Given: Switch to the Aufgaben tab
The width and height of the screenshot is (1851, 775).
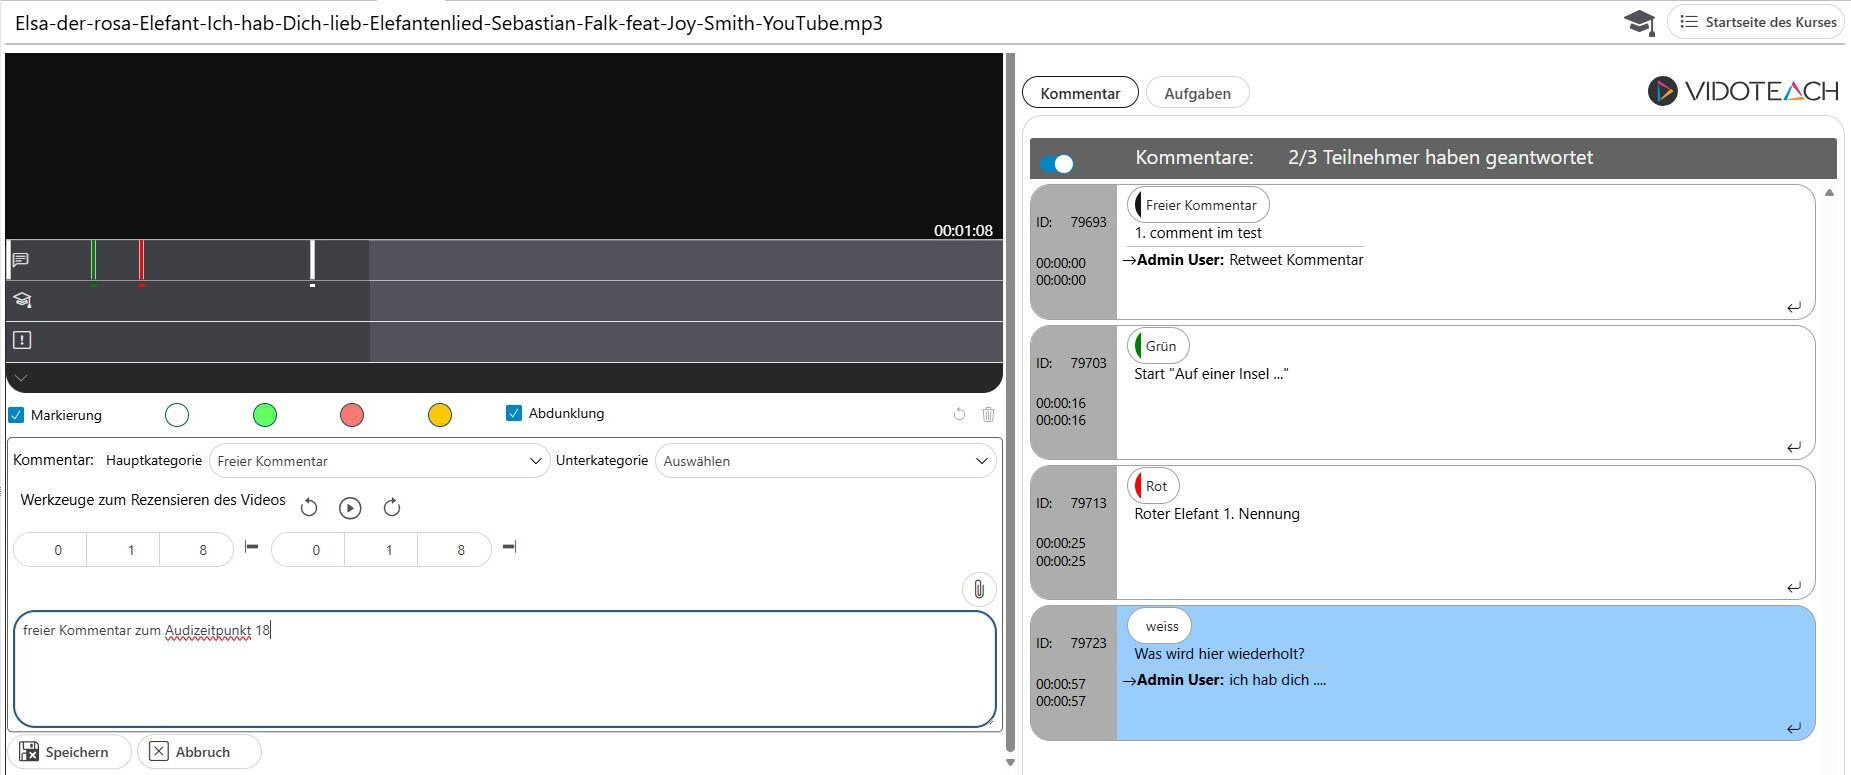Looking at the screenshot, I should tap(1197, 93).
